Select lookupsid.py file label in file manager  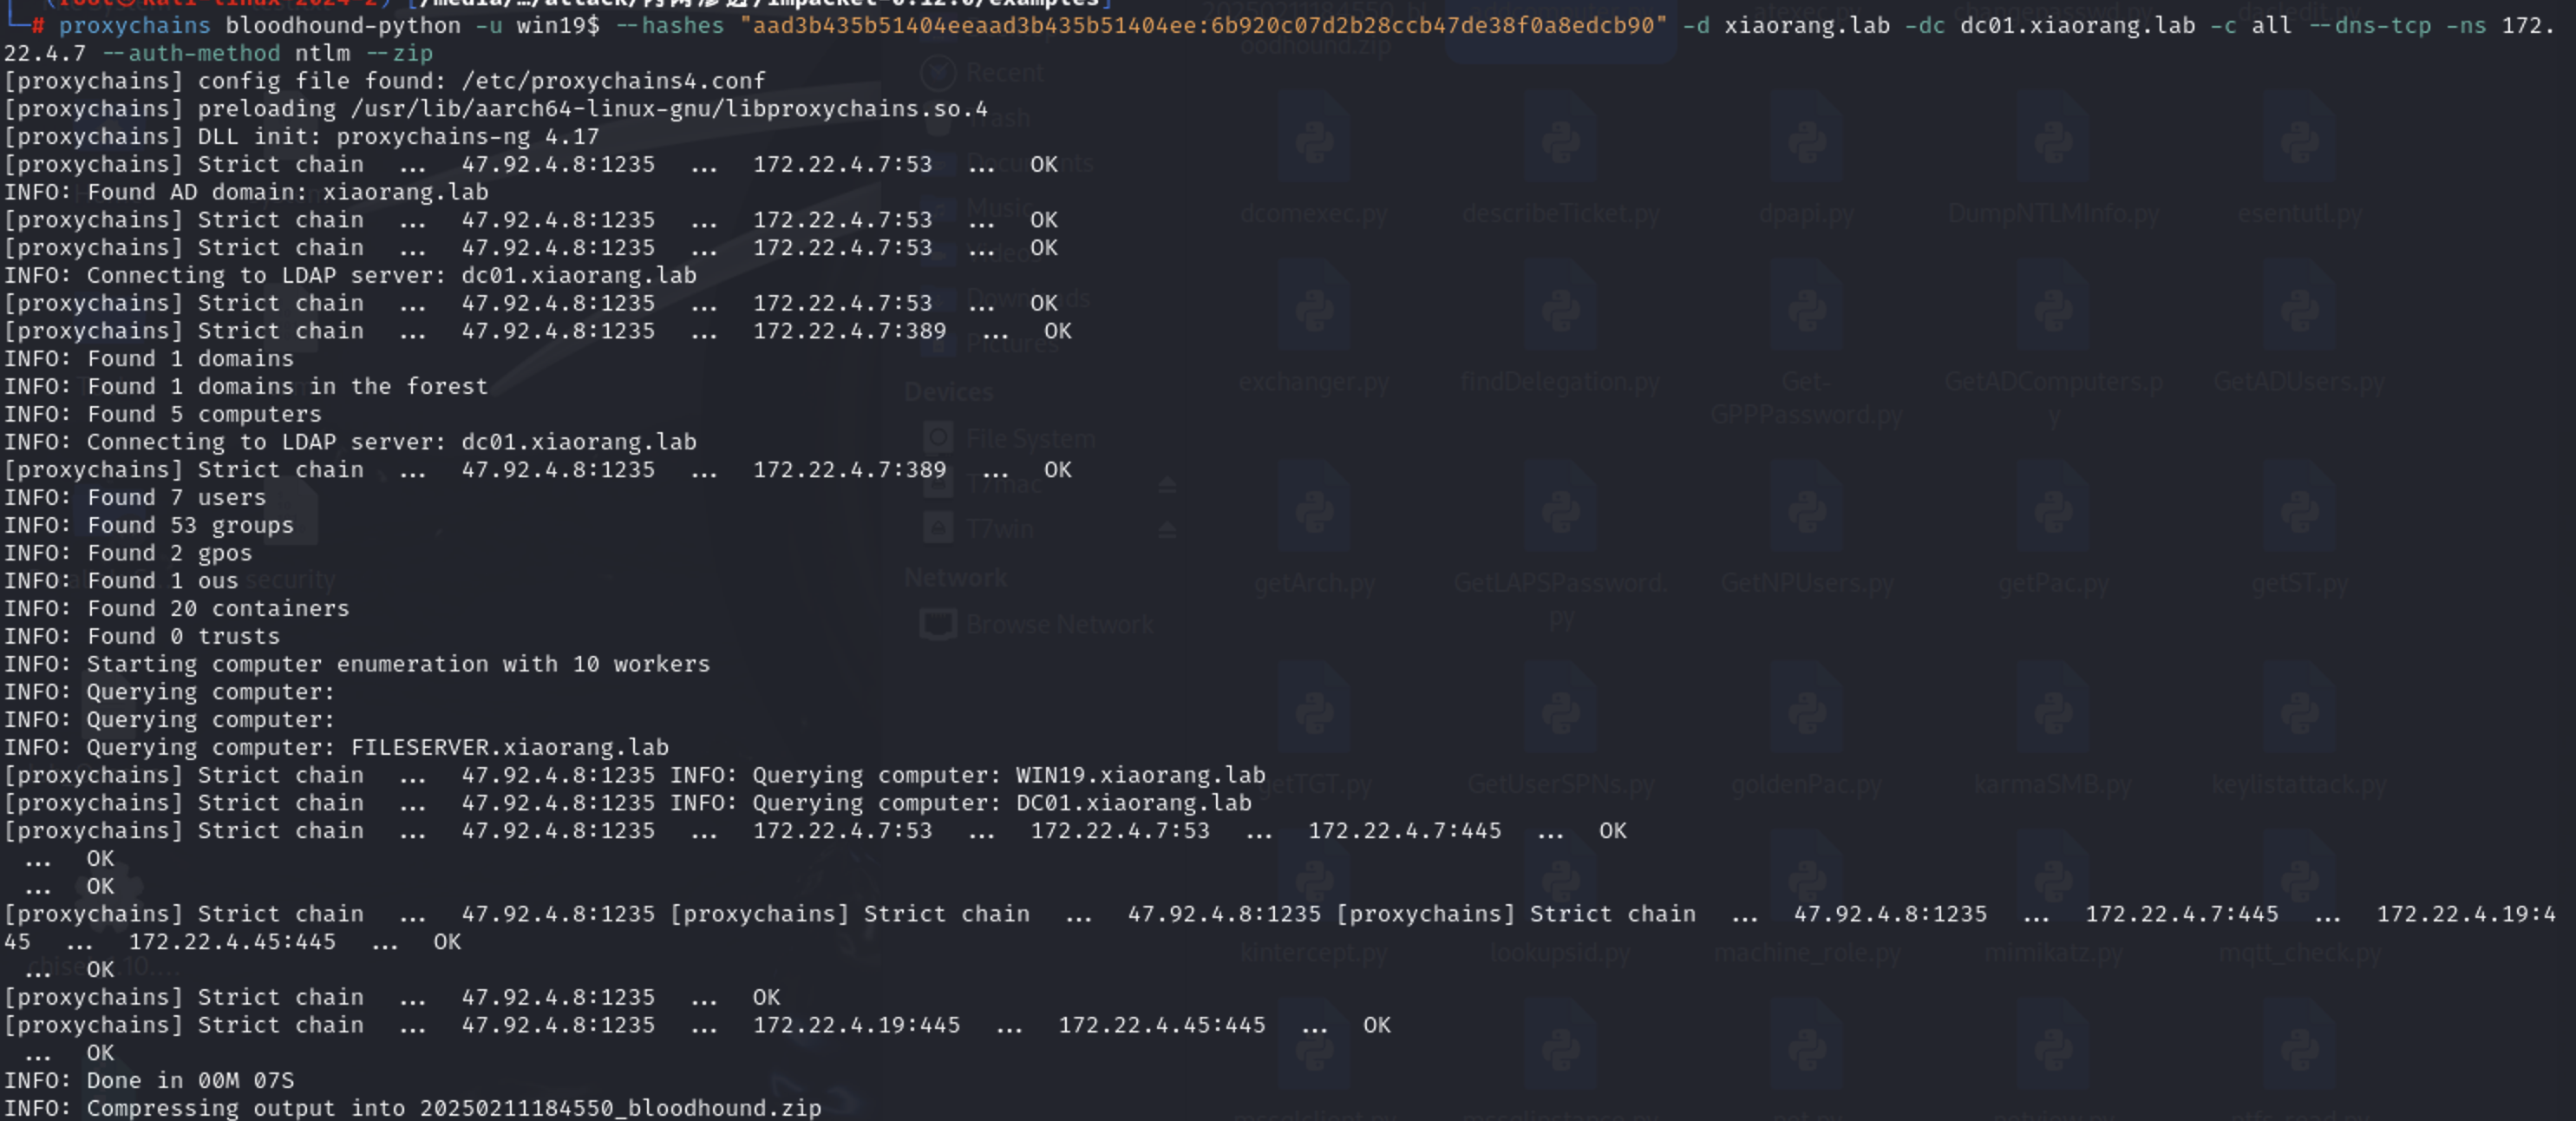[1560, 953]
